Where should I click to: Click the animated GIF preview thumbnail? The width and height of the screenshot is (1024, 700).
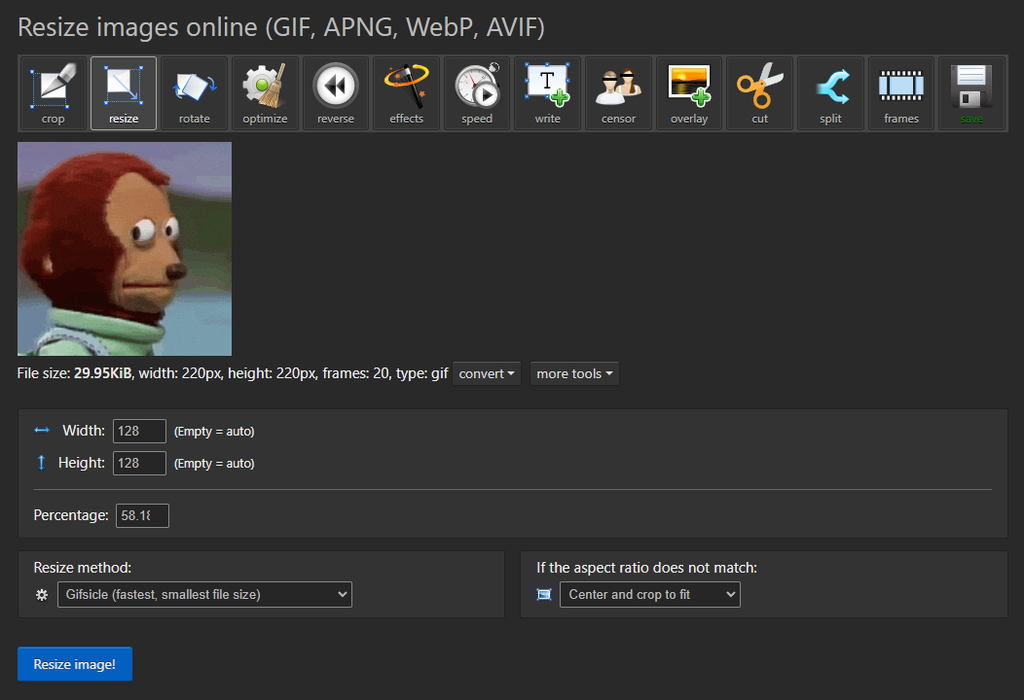pyautogui.click(x=124, y=248)
